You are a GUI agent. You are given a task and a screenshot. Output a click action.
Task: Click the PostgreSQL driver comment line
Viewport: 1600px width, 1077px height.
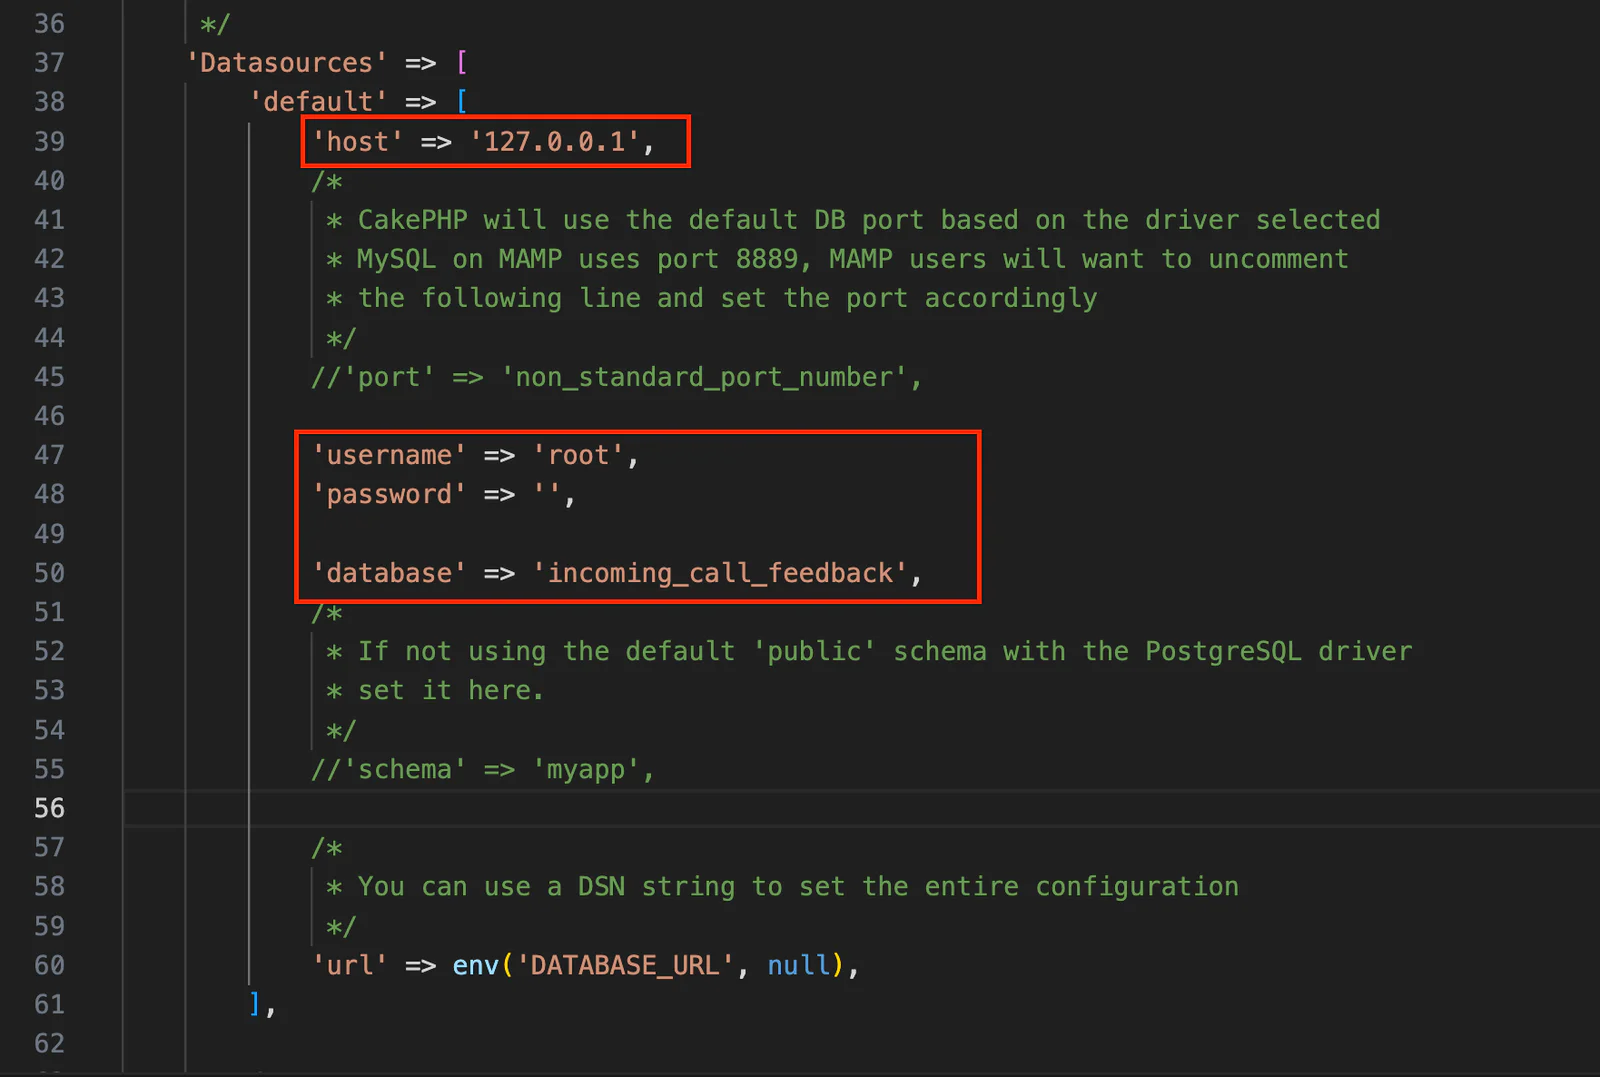869,651
